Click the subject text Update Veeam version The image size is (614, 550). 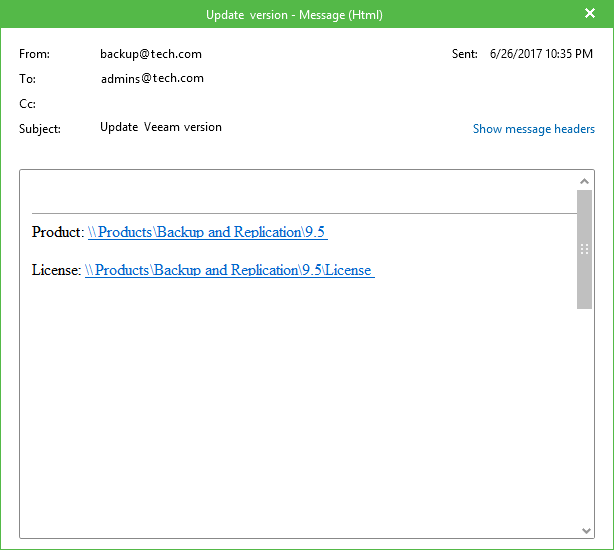click(x=161, y=127)
